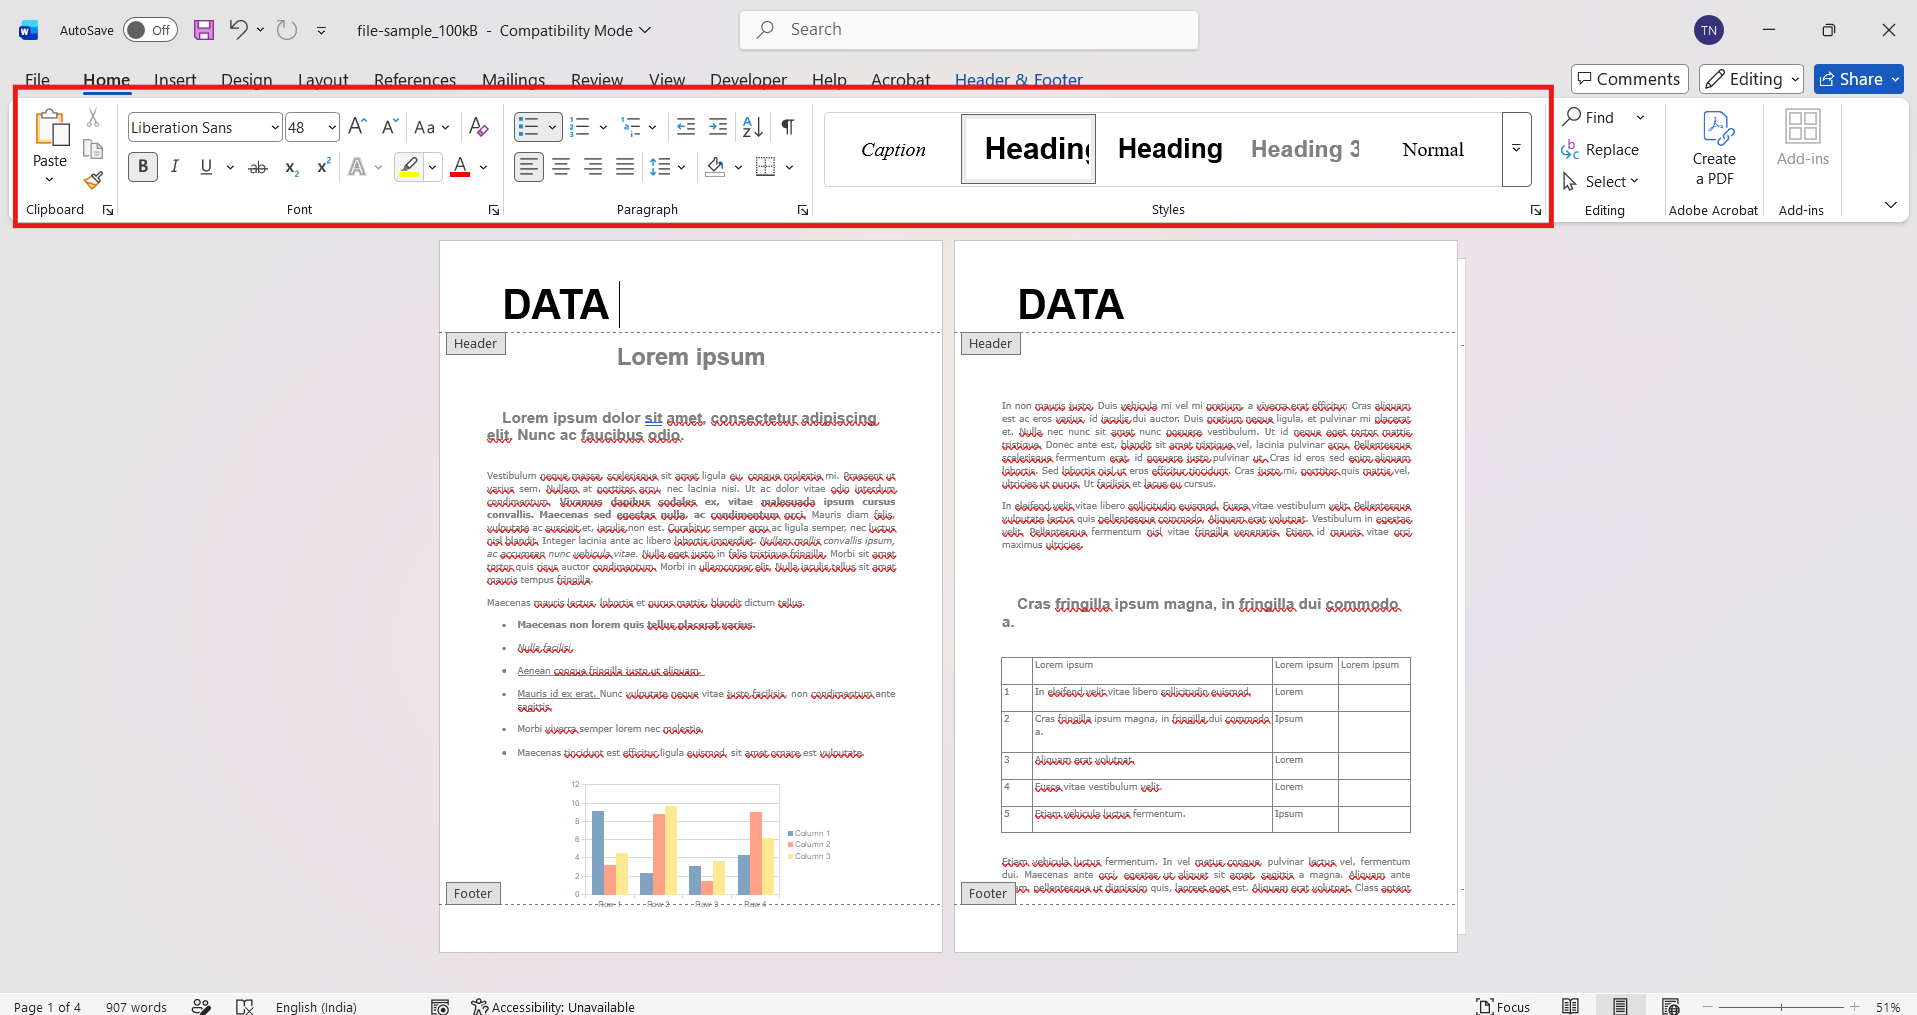The image size is (1917, 1015).
Task: Switch to the Review tab
Action: tap(597, 80)
